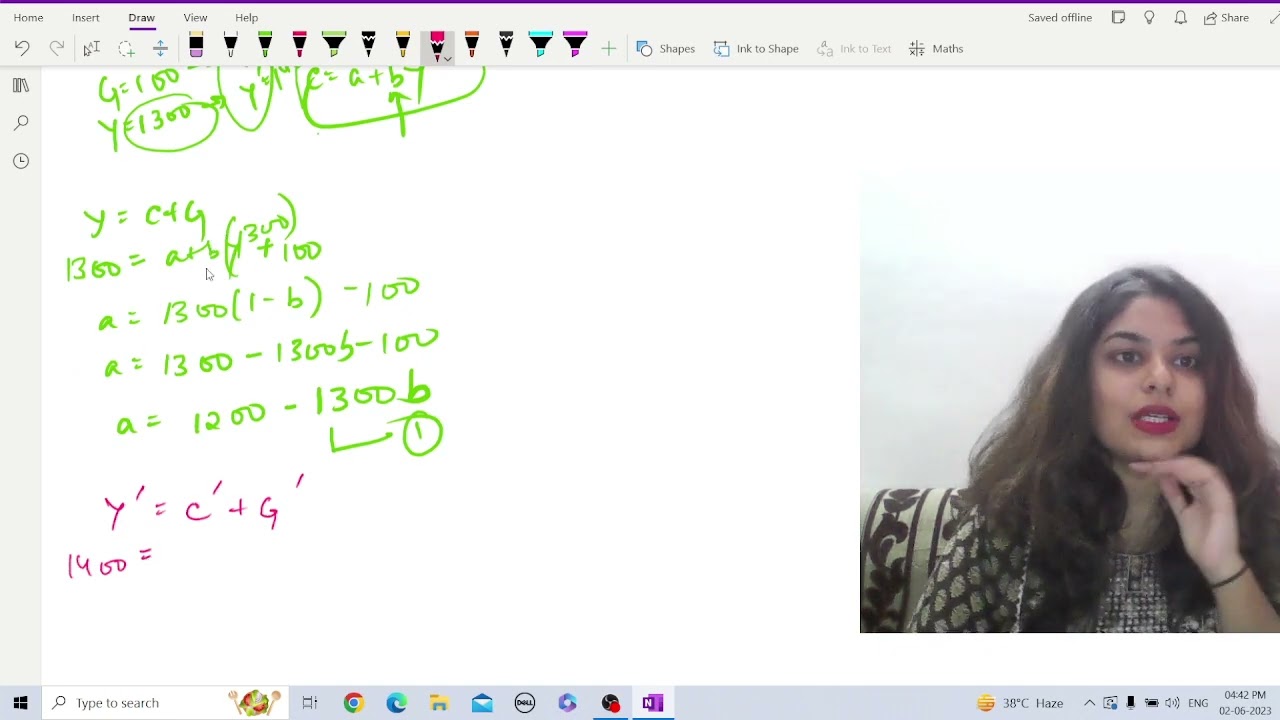Click the Share button

[x=1226, y=17]
